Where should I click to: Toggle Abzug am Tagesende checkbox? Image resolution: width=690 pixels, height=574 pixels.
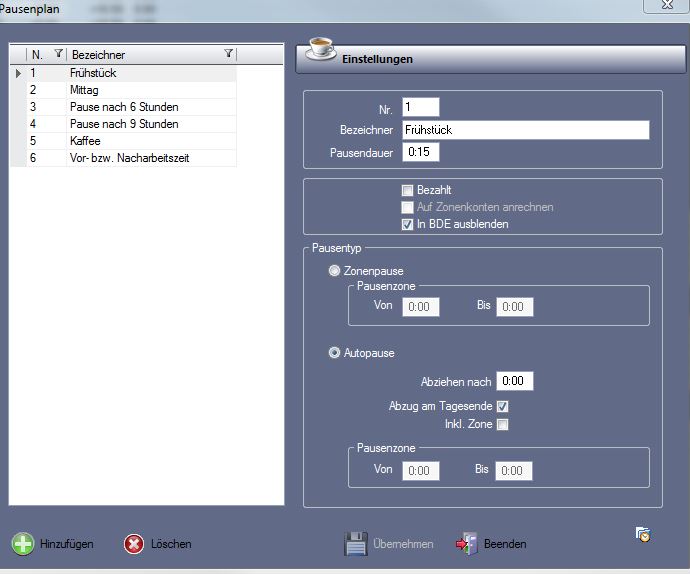click(503, 406)
